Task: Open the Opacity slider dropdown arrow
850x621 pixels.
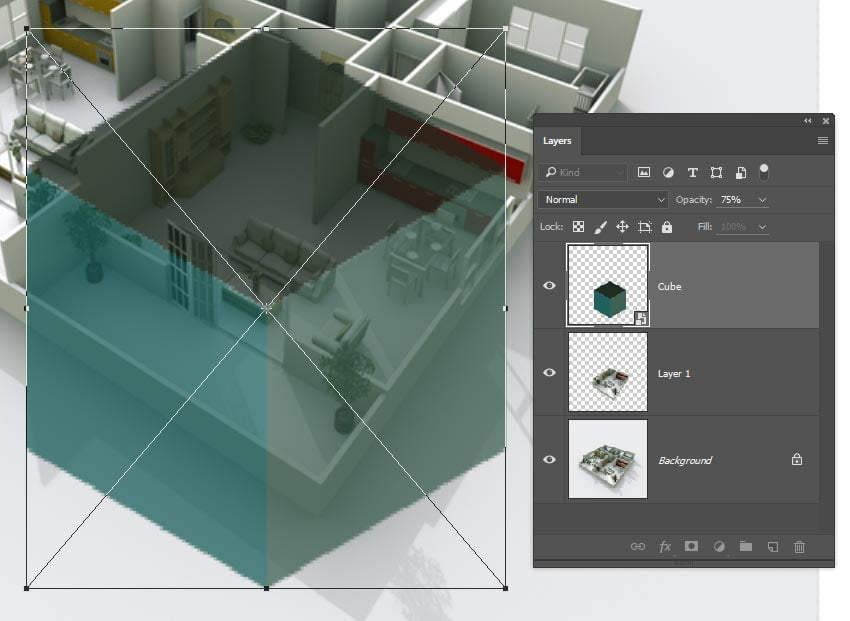Action: 762,200
